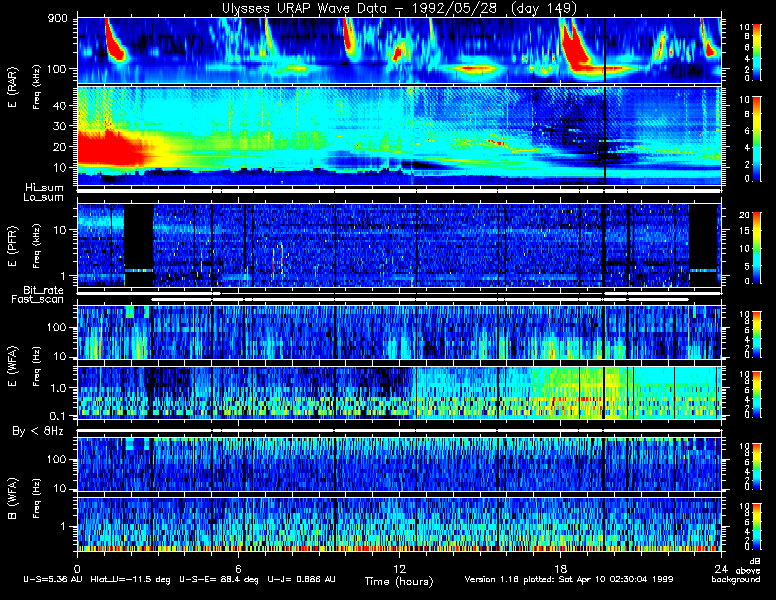Click the E (WFA) 10-100 Hz spectrogram panel
Viewport: 776px width, 600px height.
click(399, 332)
